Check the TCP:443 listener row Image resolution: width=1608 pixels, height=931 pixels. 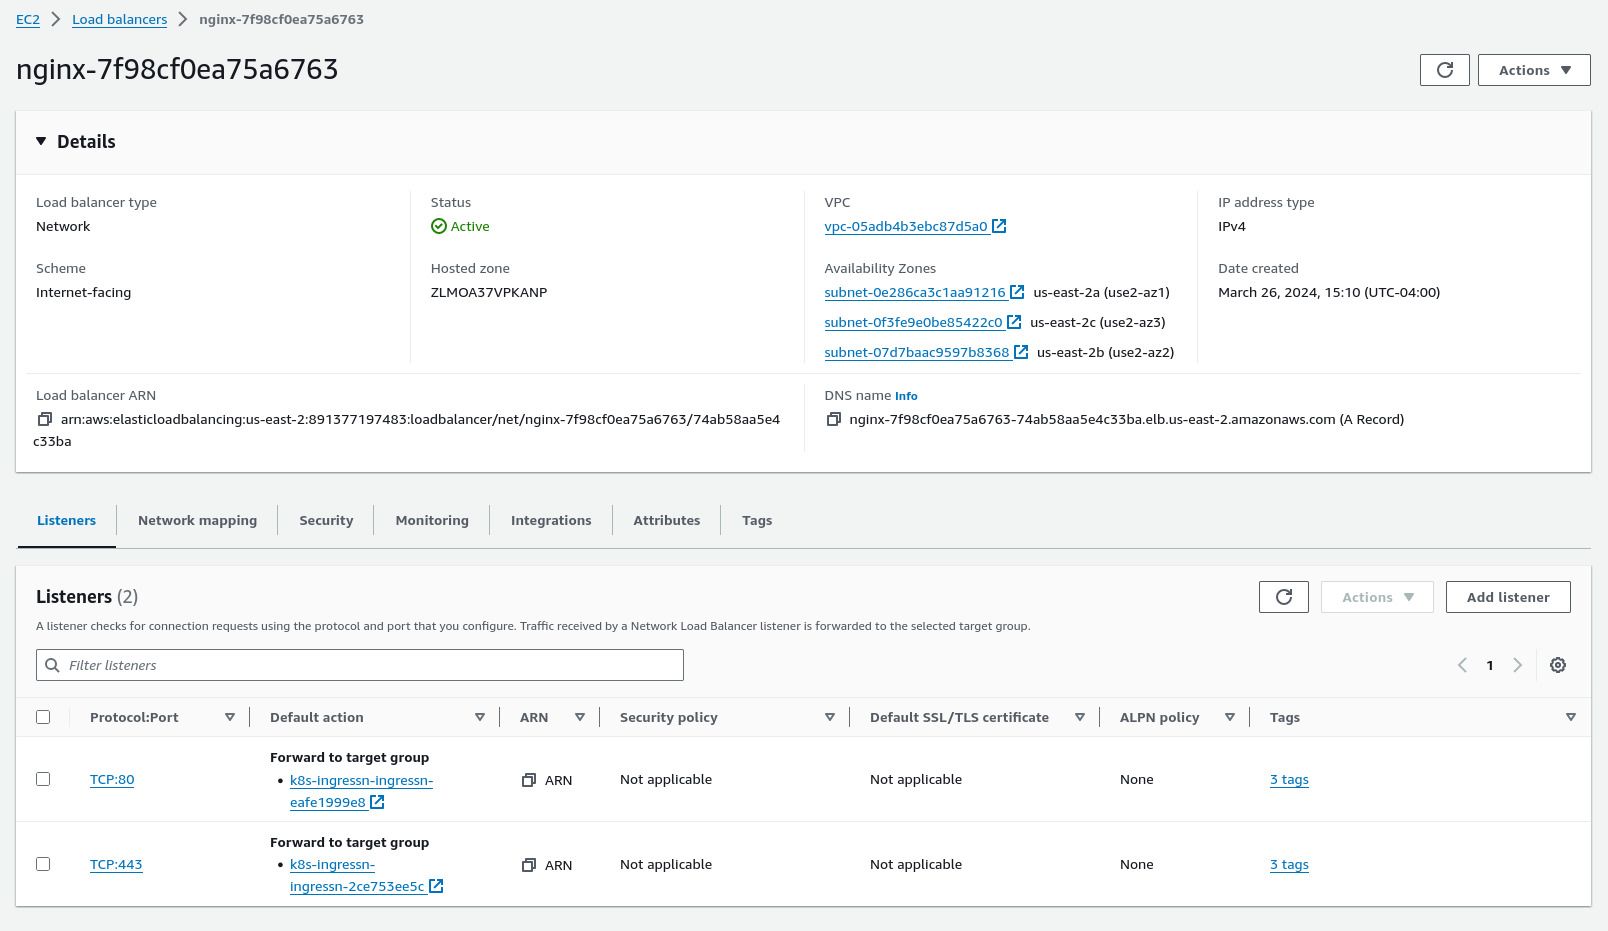tap(43, 863)
